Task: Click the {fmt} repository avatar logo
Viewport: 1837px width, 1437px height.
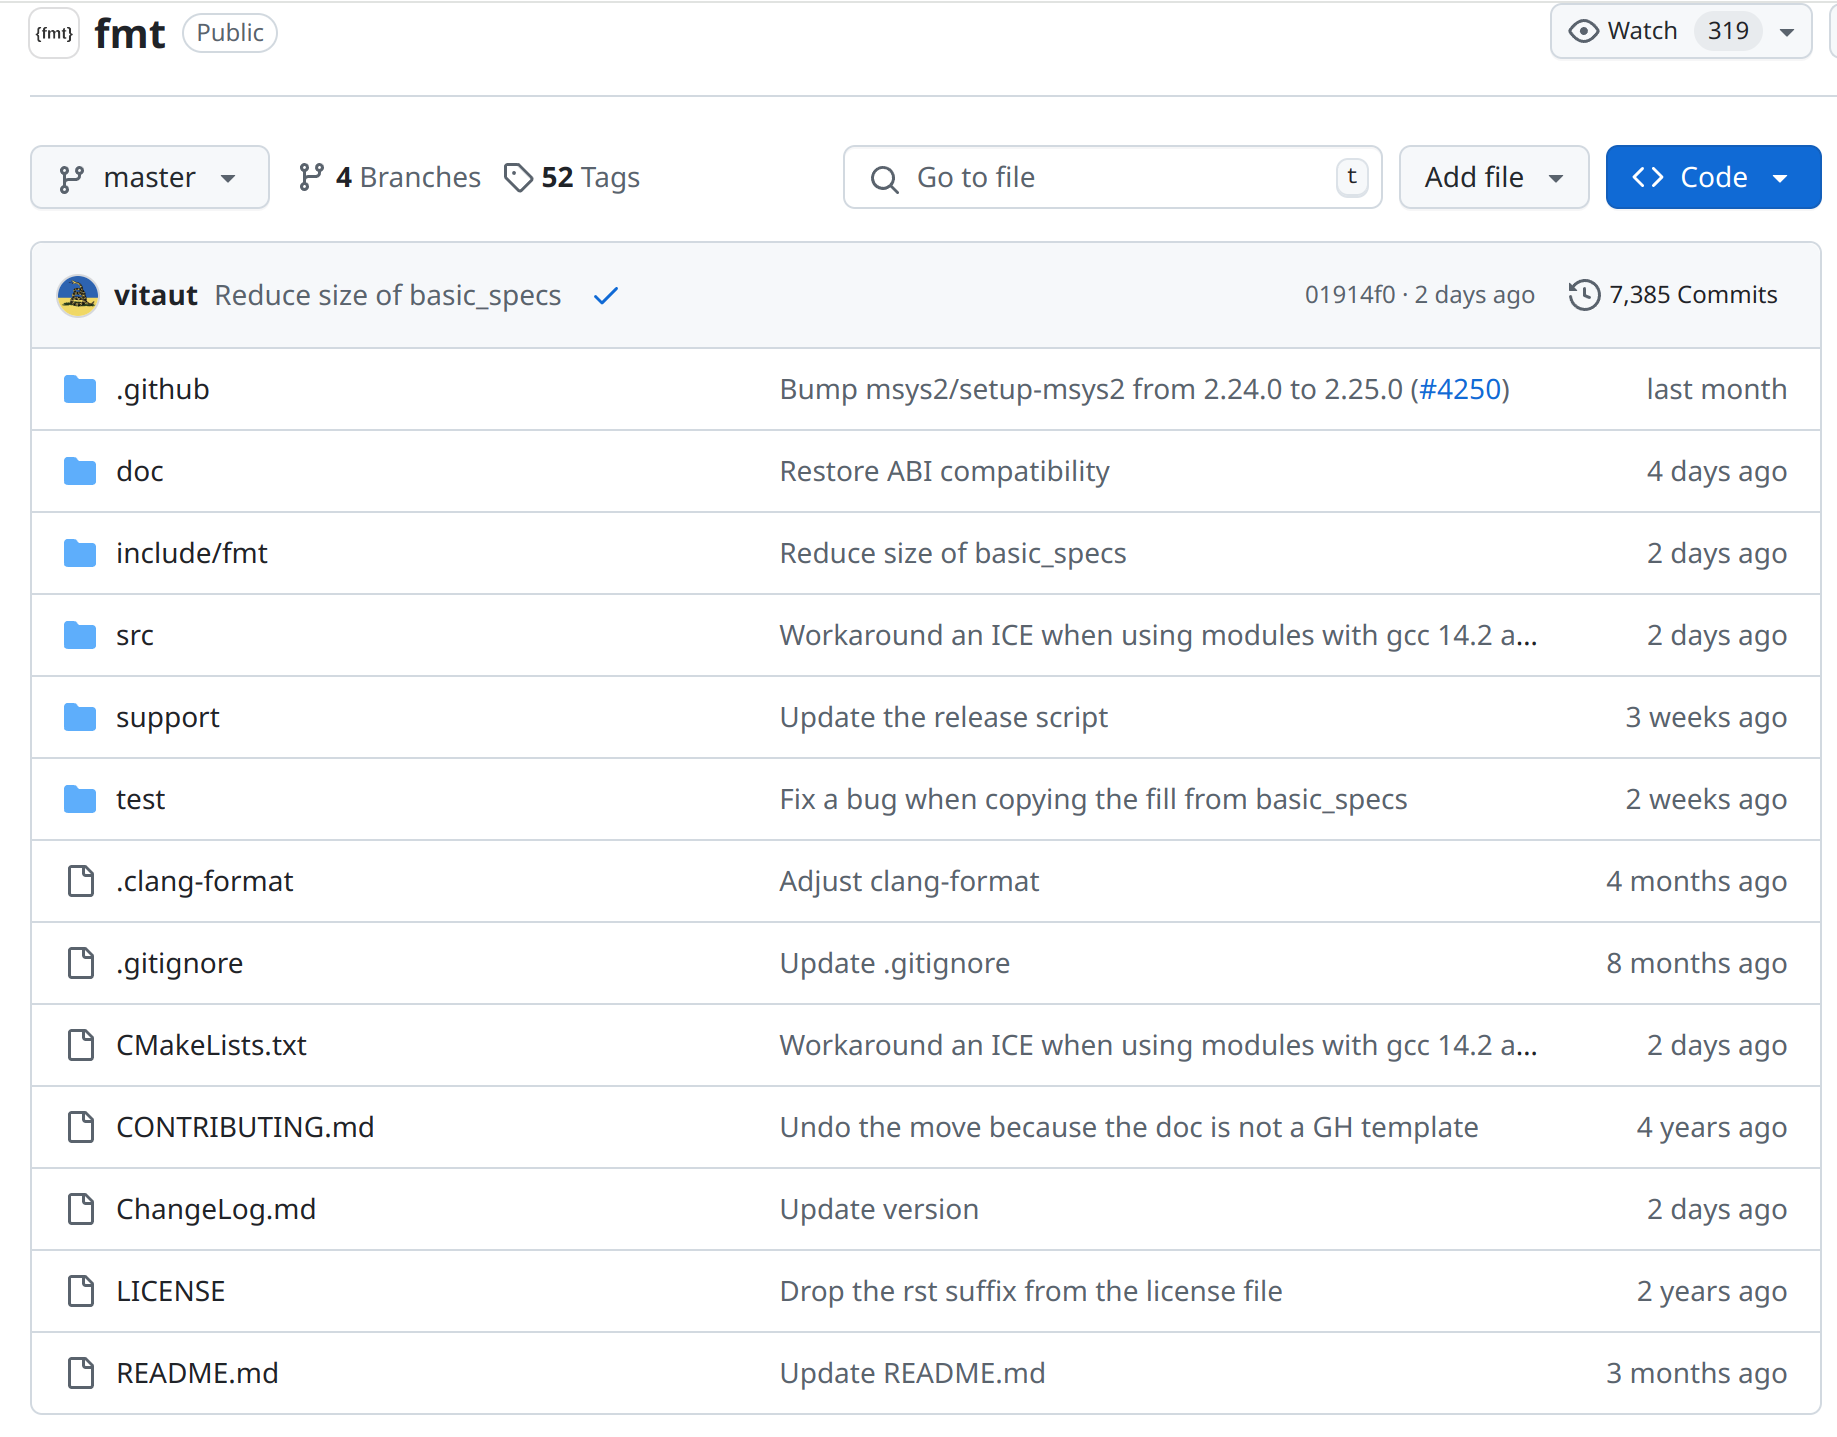Action: pyautogui.click(x=54, y=33)
